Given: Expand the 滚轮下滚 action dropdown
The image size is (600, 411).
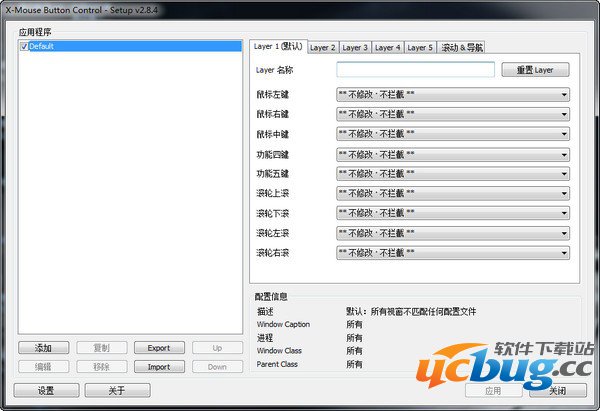Looking at the screenshot, I should (453, 213).
